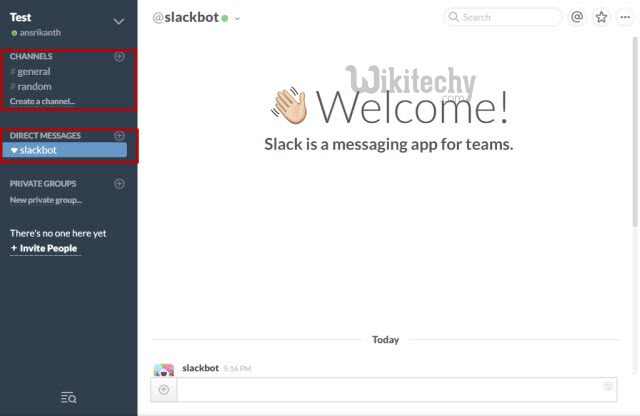
Task: Click the slackbot avatar in the message
Action: pos(164,370)
